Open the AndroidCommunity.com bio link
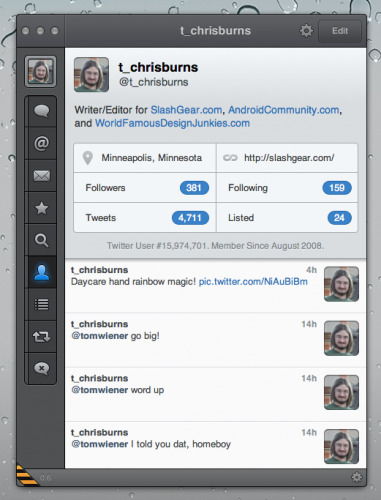381x500 pixels. tap(283, 110)
